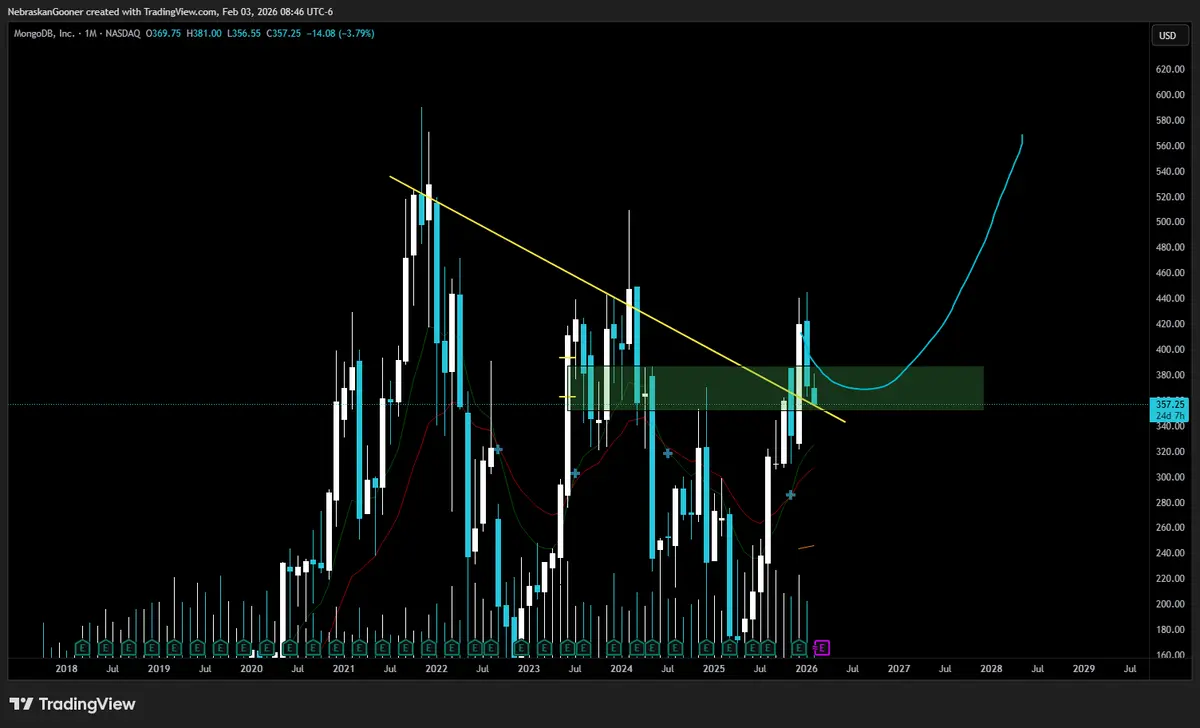Click the 160.00 price axis label
The width and height of the screenshot is (1200, 728).
(x=1170, y=655)
